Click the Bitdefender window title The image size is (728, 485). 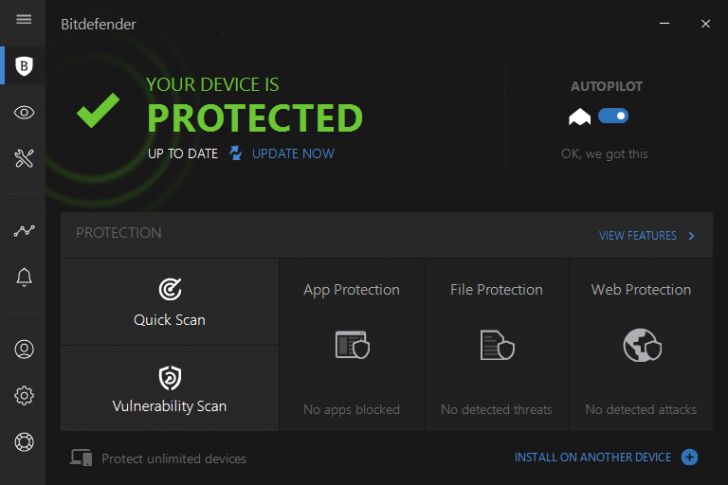[98, 24]
